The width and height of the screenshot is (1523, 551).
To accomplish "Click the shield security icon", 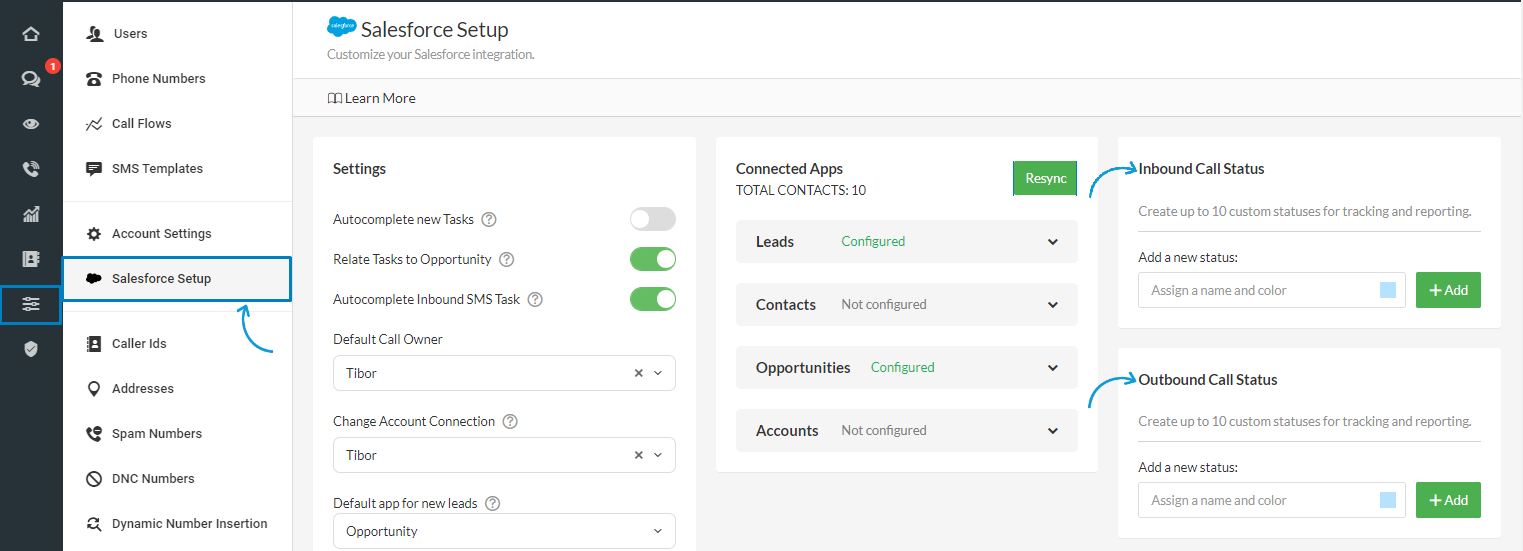I will tap(31, 349).
